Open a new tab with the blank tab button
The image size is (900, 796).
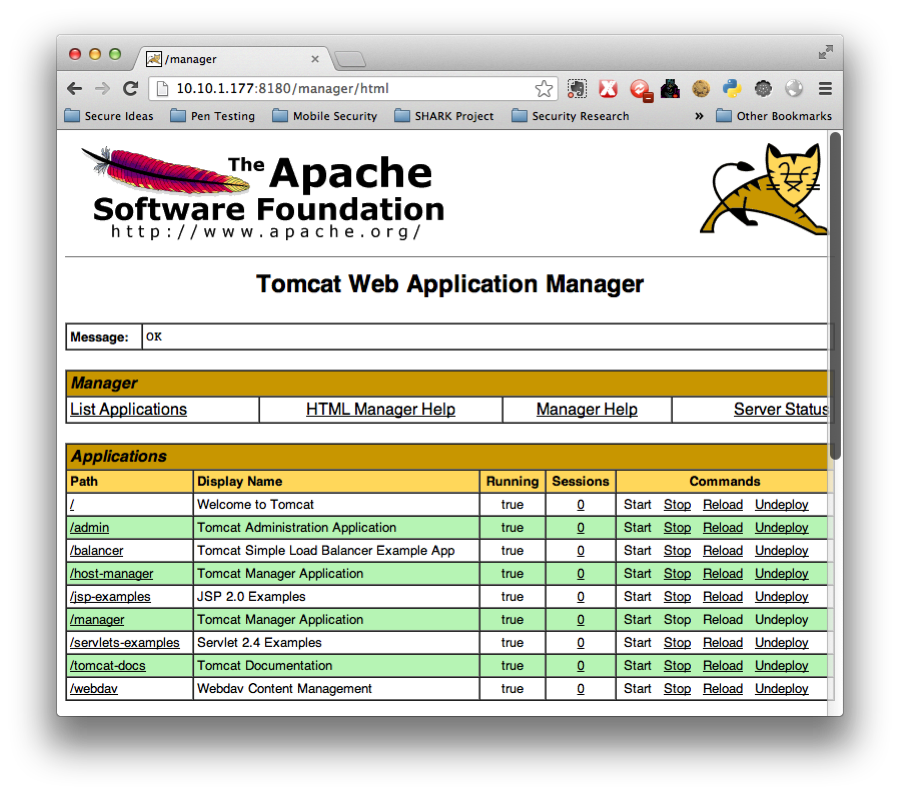[x=350, y=59]
